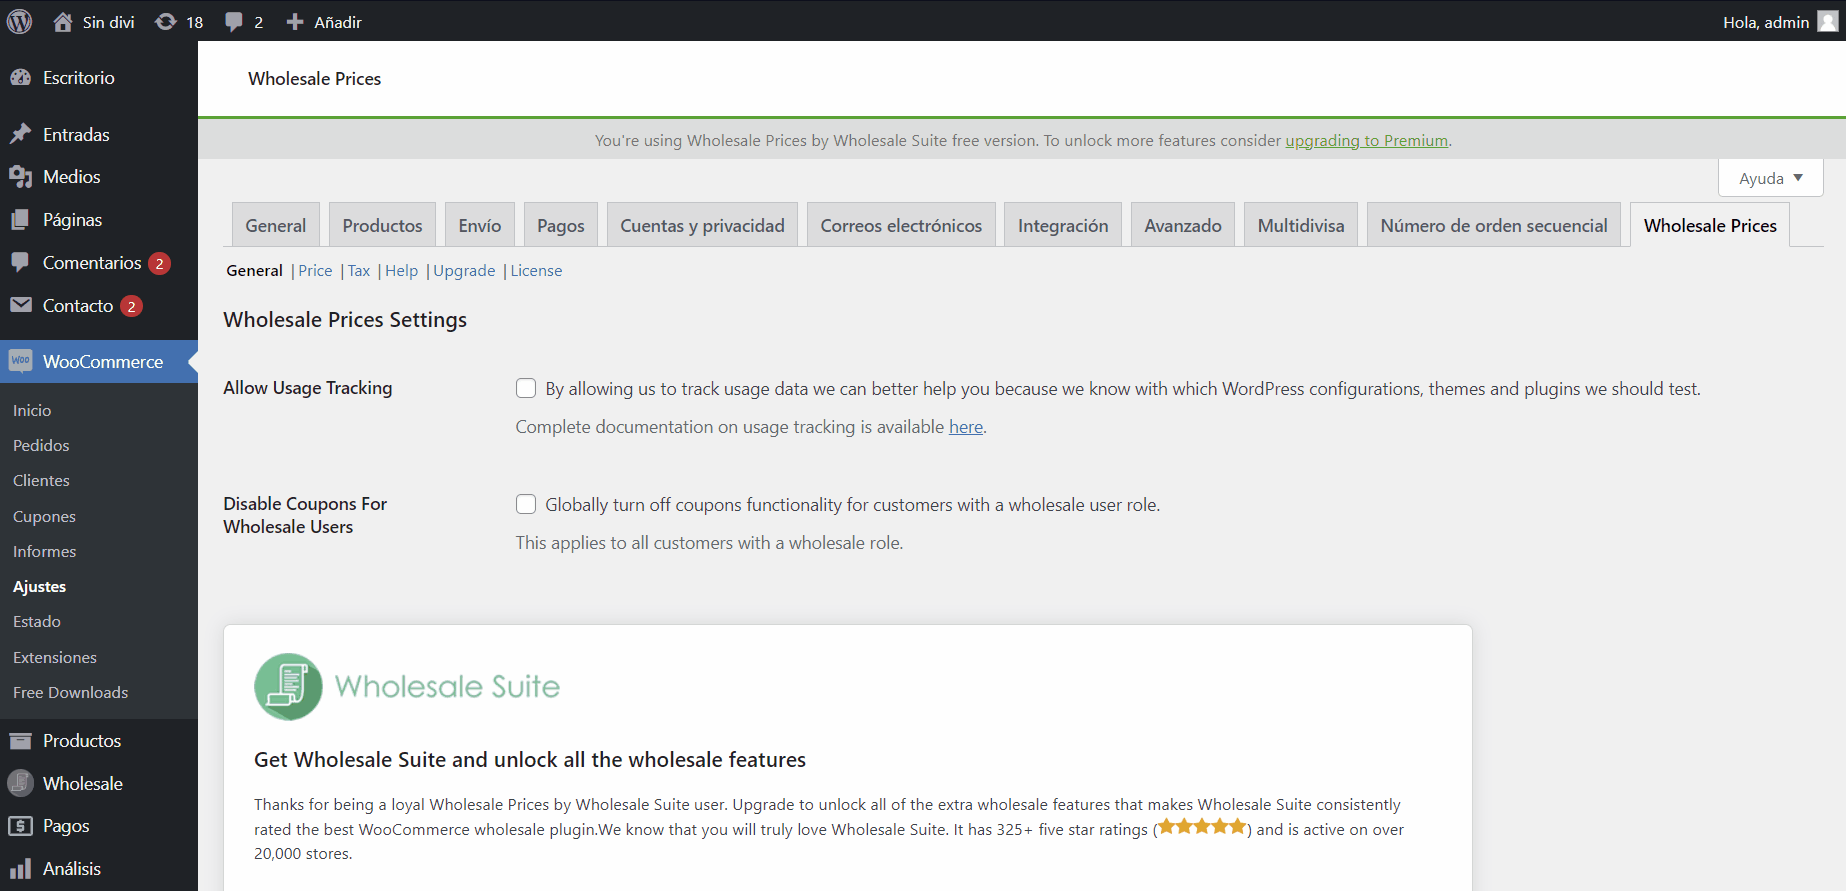Click the WordPress logo icon

pos(19,21)
